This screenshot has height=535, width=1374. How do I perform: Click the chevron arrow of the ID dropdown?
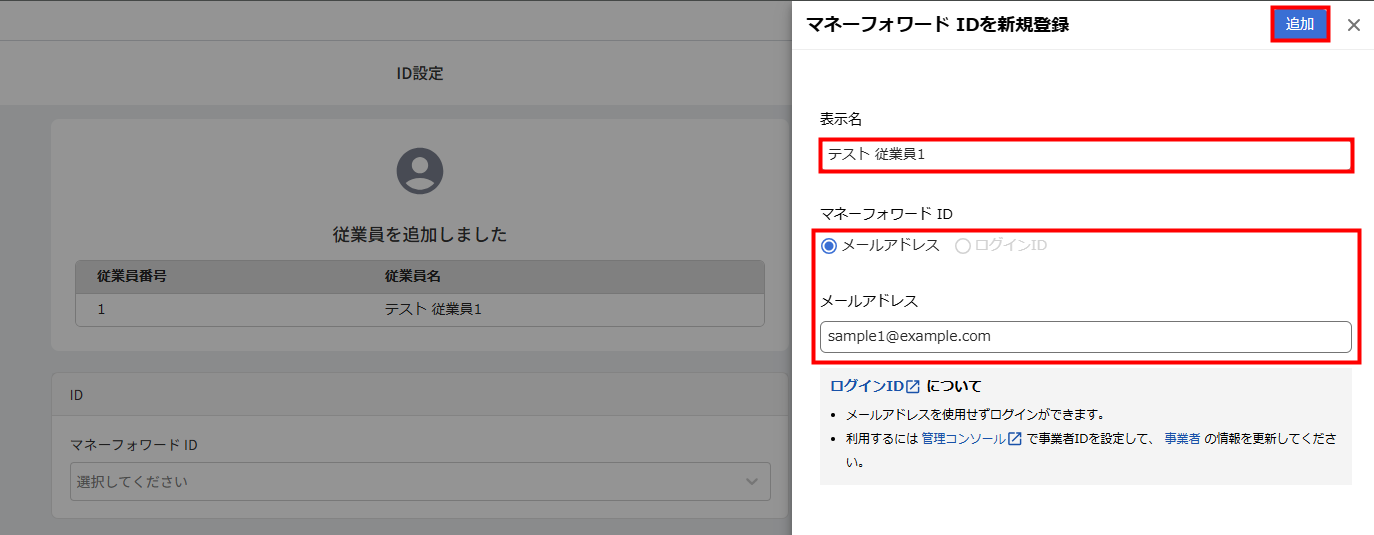click(x=752, y=482)
